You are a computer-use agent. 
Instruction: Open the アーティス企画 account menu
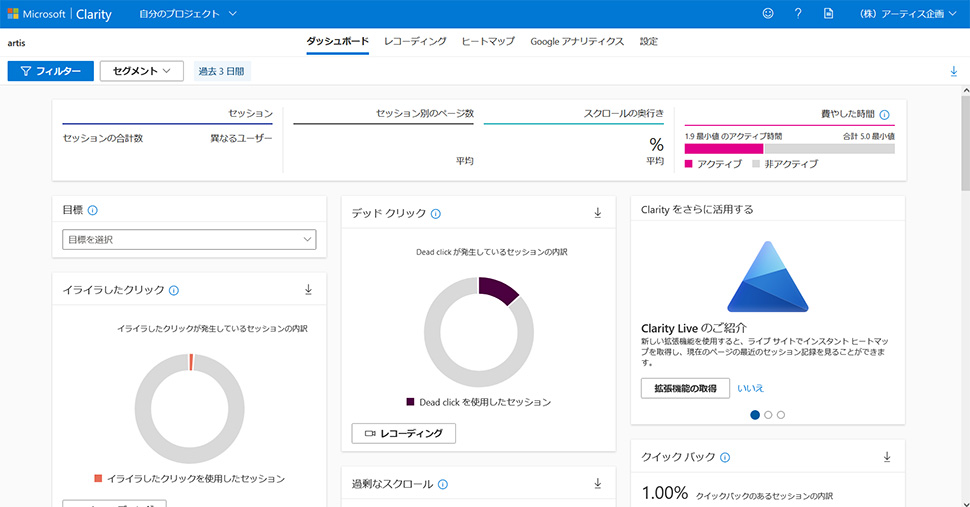pos(908,14)
